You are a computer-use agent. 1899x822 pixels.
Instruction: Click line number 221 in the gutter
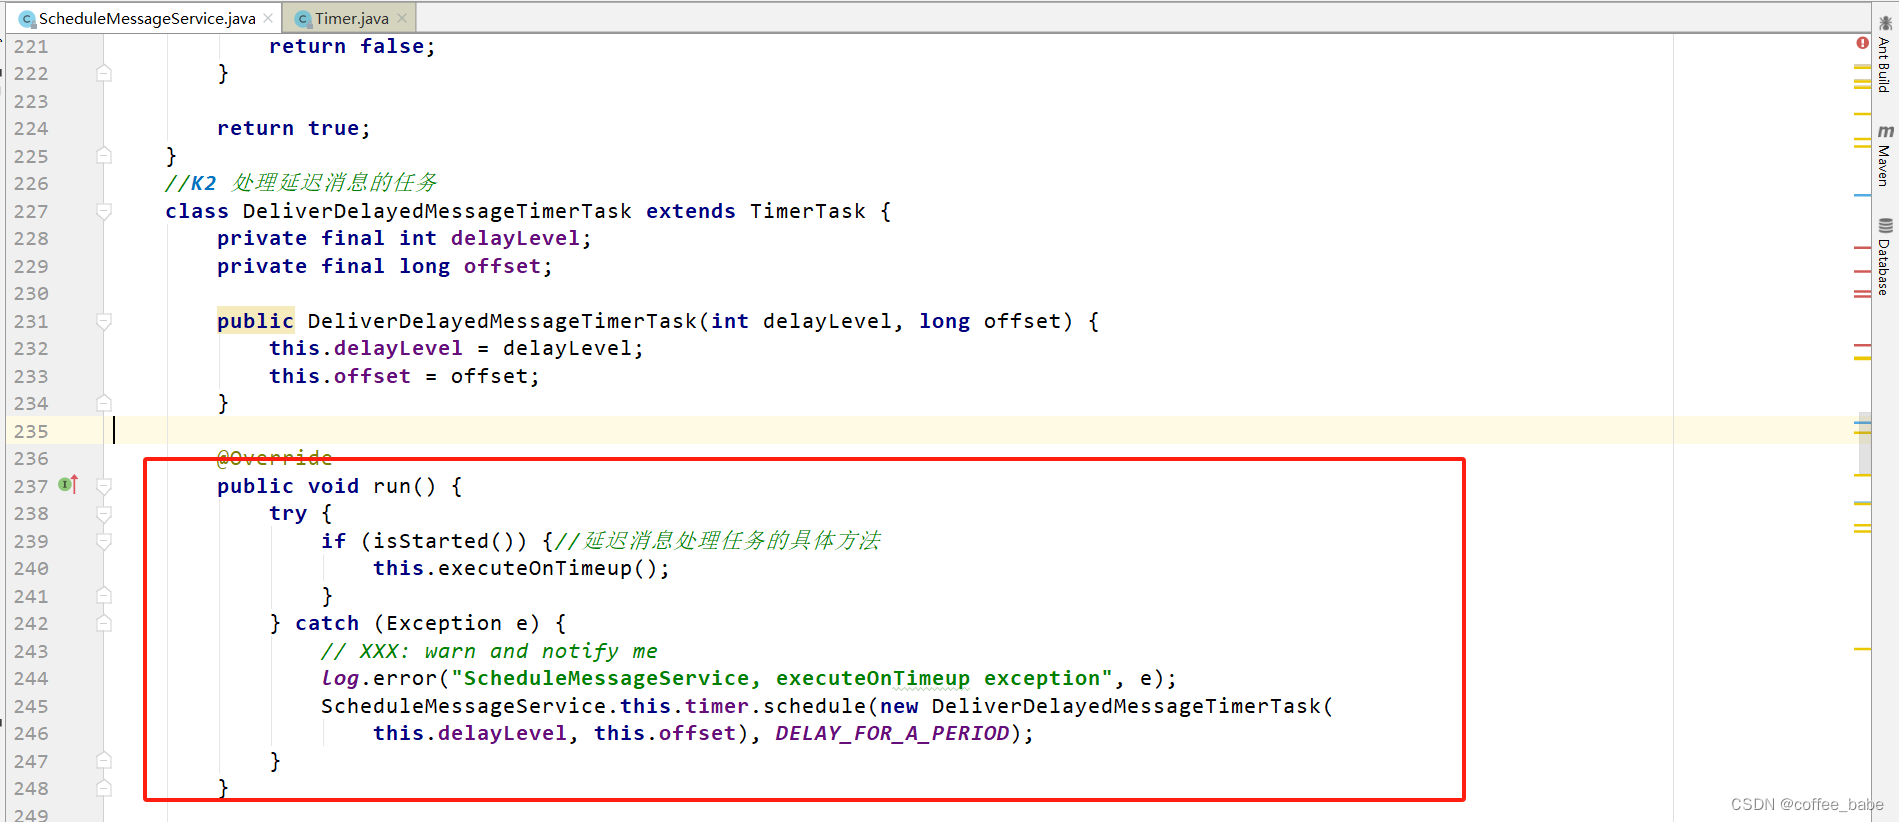31,46
